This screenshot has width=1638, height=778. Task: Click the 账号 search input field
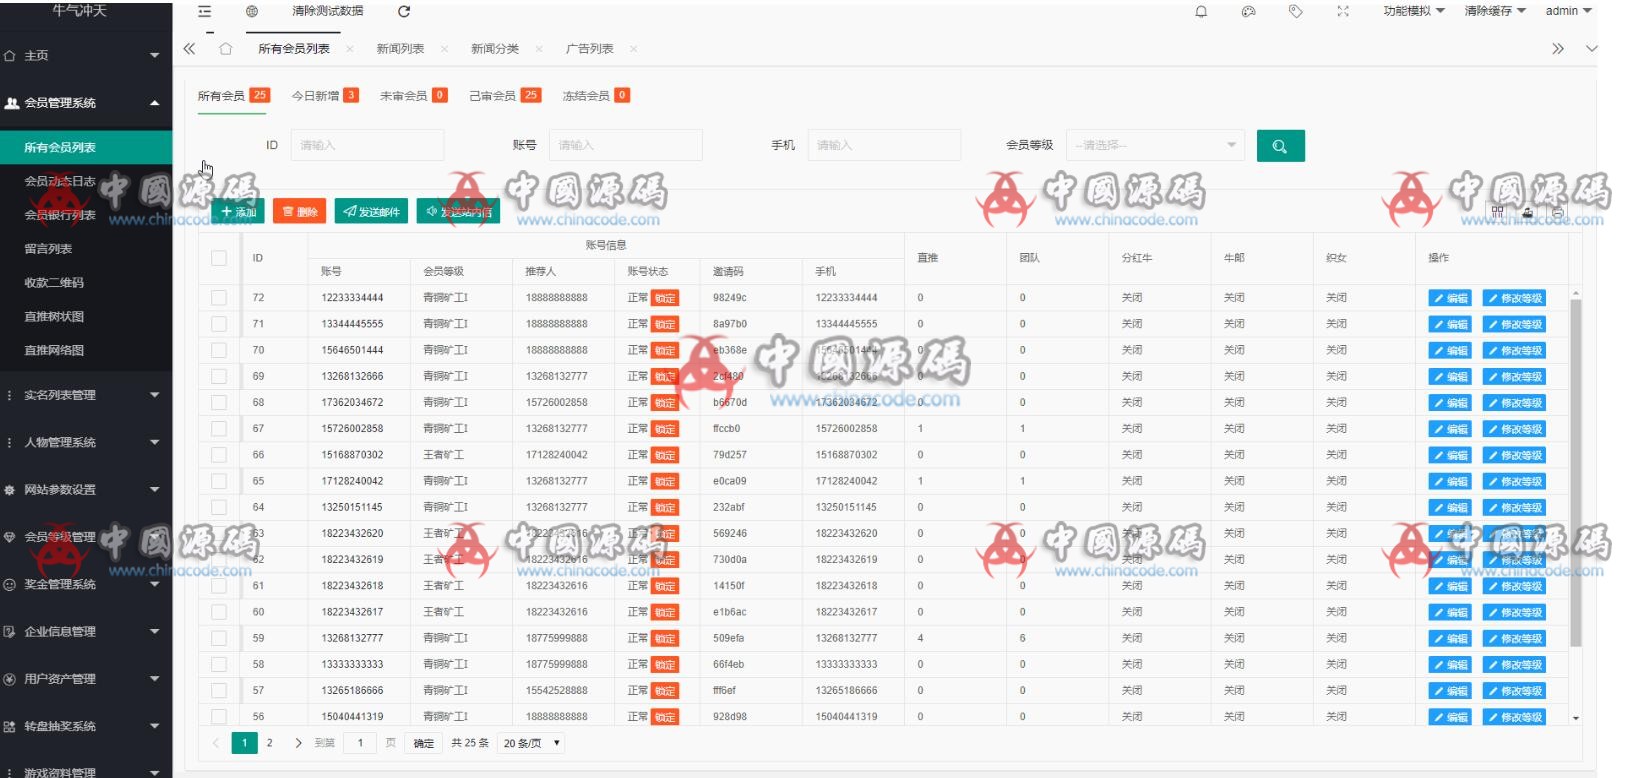click(625, 146)
